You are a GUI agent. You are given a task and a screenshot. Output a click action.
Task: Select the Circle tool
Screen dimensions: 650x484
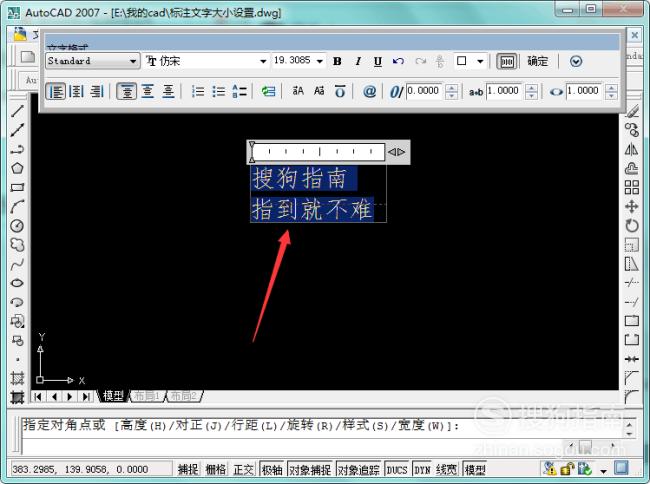coord(17,226)
